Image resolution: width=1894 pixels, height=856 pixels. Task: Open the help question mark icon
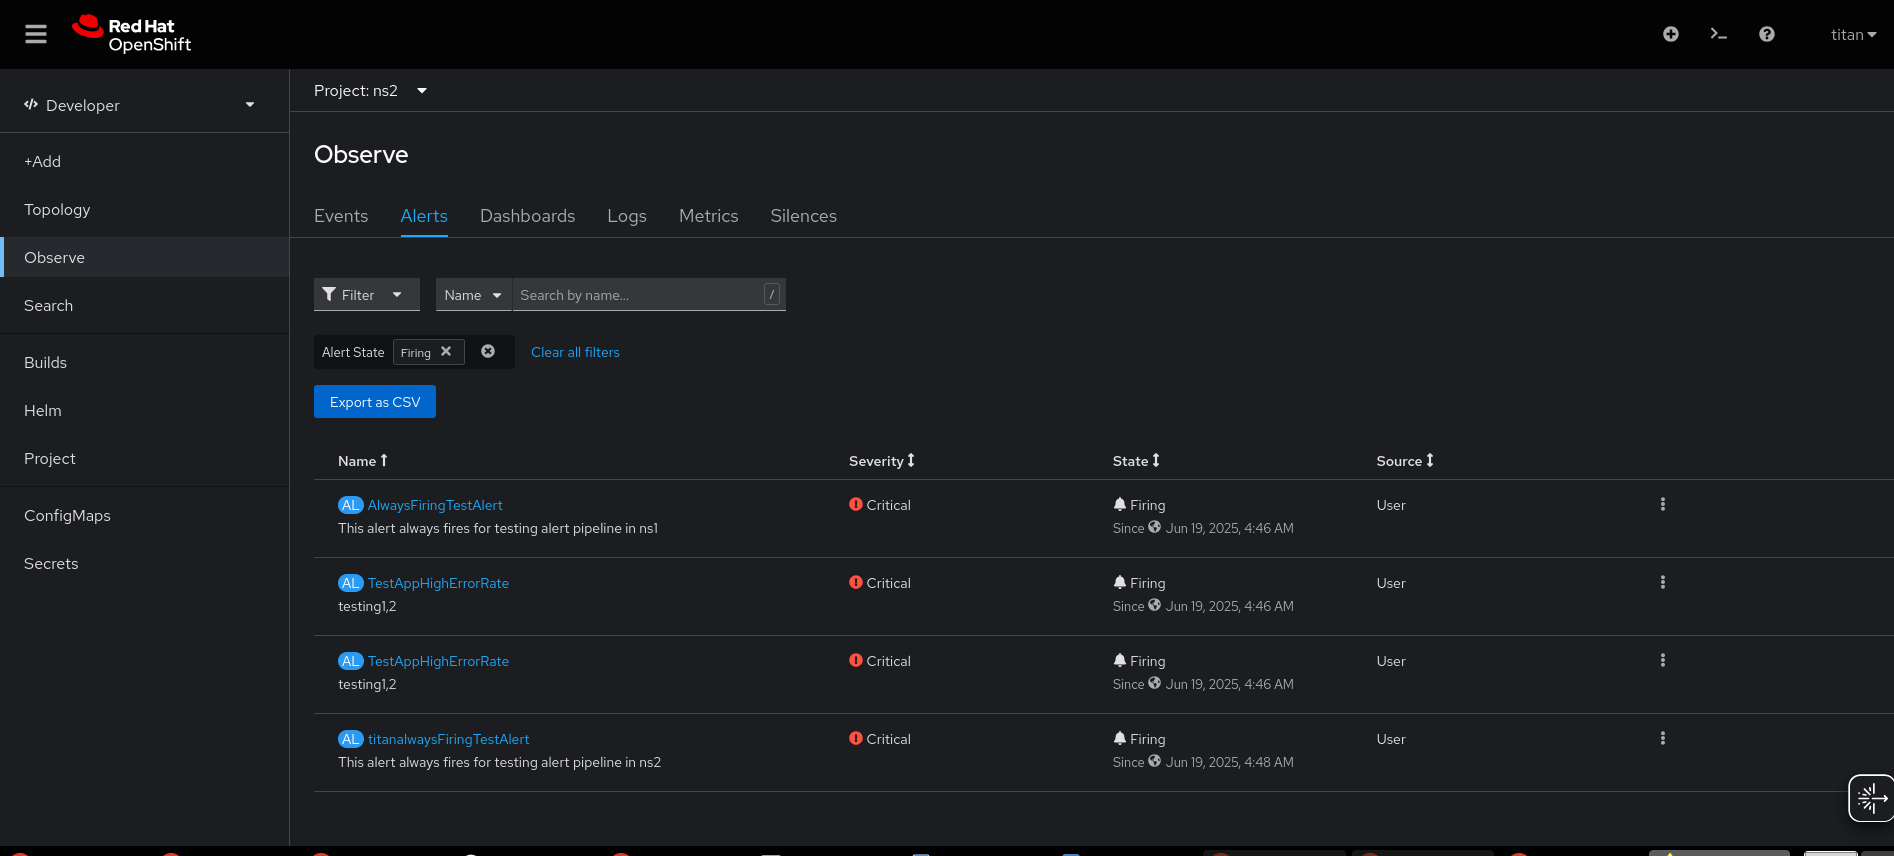pos(1766,34)
